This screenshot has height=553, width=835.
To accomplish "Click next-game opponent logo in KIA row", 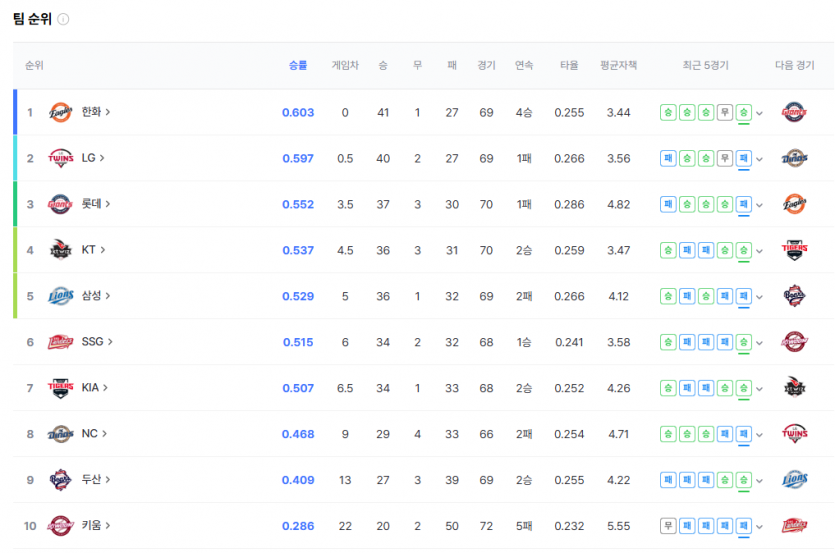I will 794,388.
